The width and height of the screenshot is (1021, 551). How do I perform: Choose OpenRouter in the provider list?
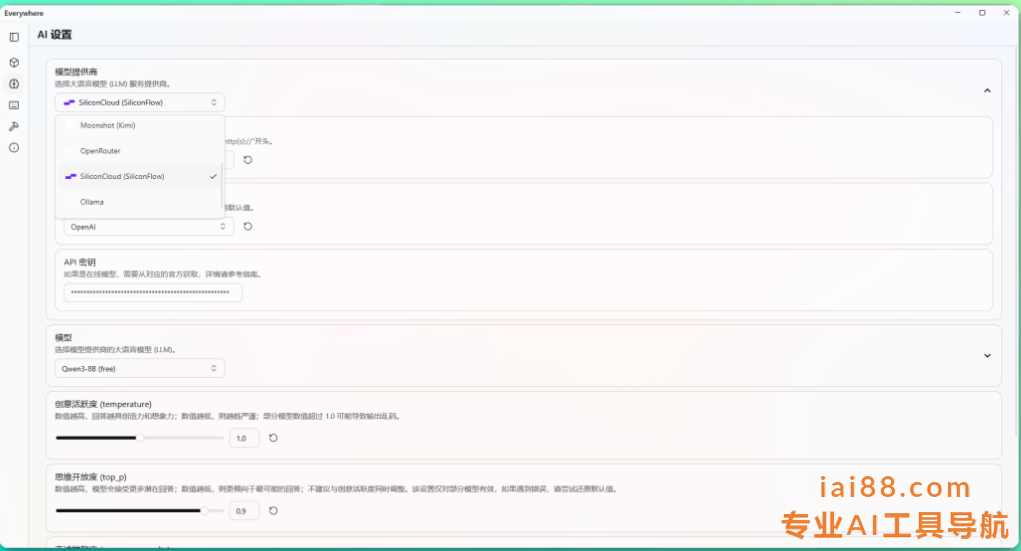tap(100, 151)
